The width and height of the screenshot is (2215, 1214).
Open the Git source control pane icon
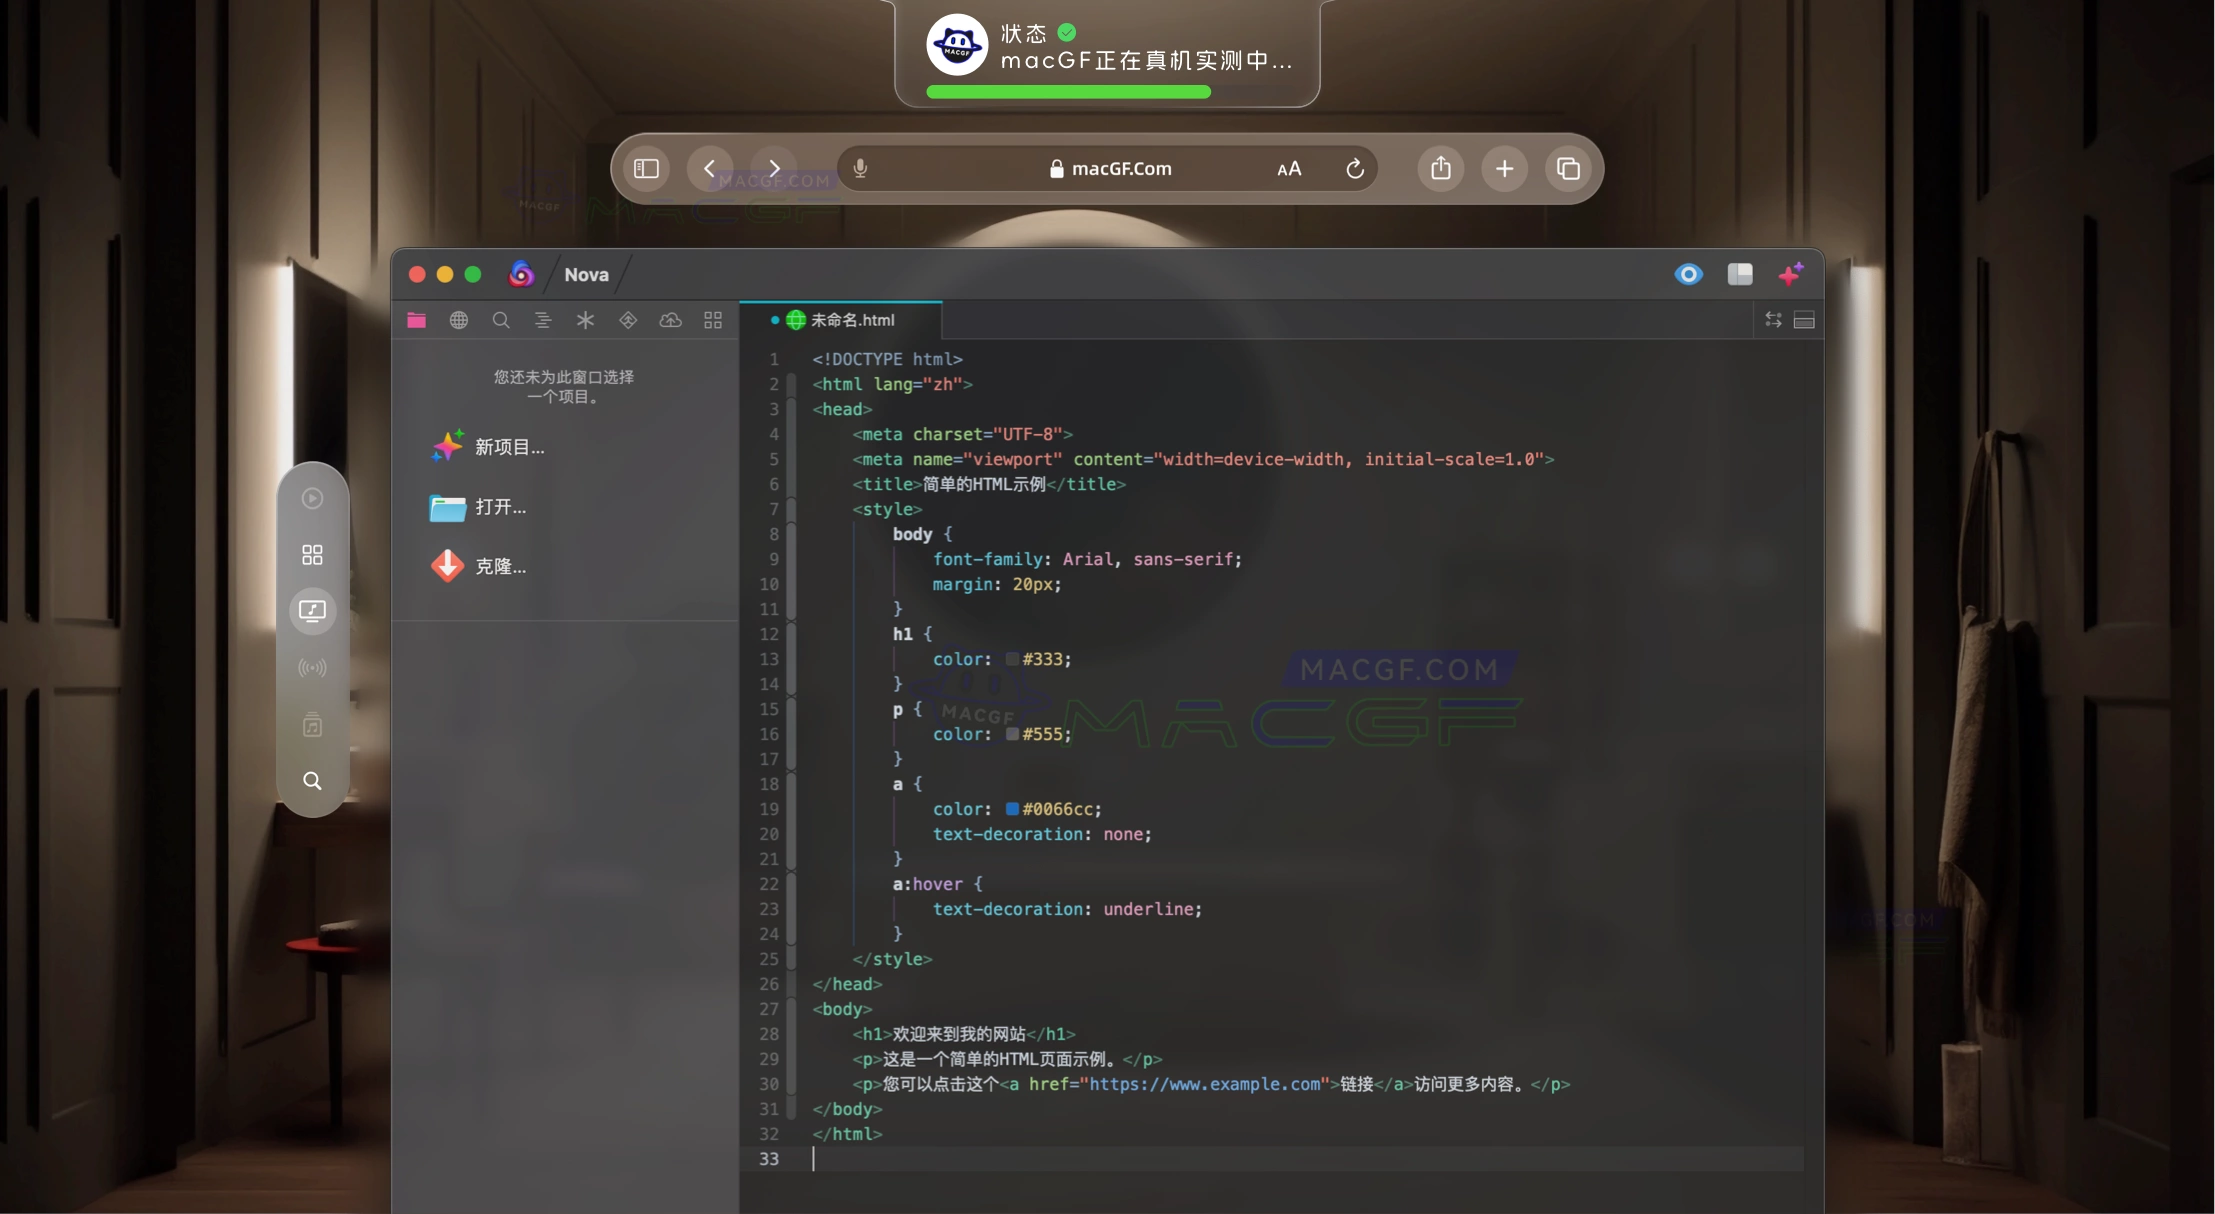(x=628, y=320)
